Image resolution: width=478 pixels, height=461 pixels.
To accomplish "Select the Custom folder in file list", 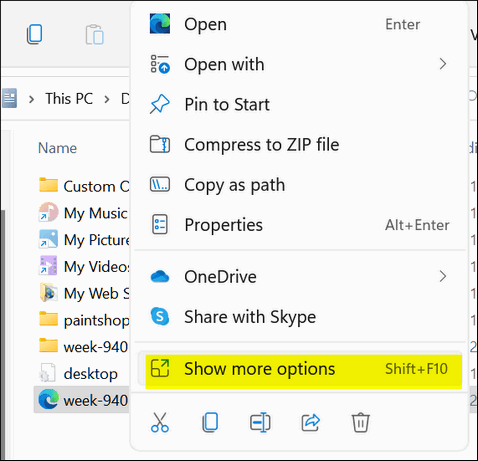I will click(x=84, y=186).
